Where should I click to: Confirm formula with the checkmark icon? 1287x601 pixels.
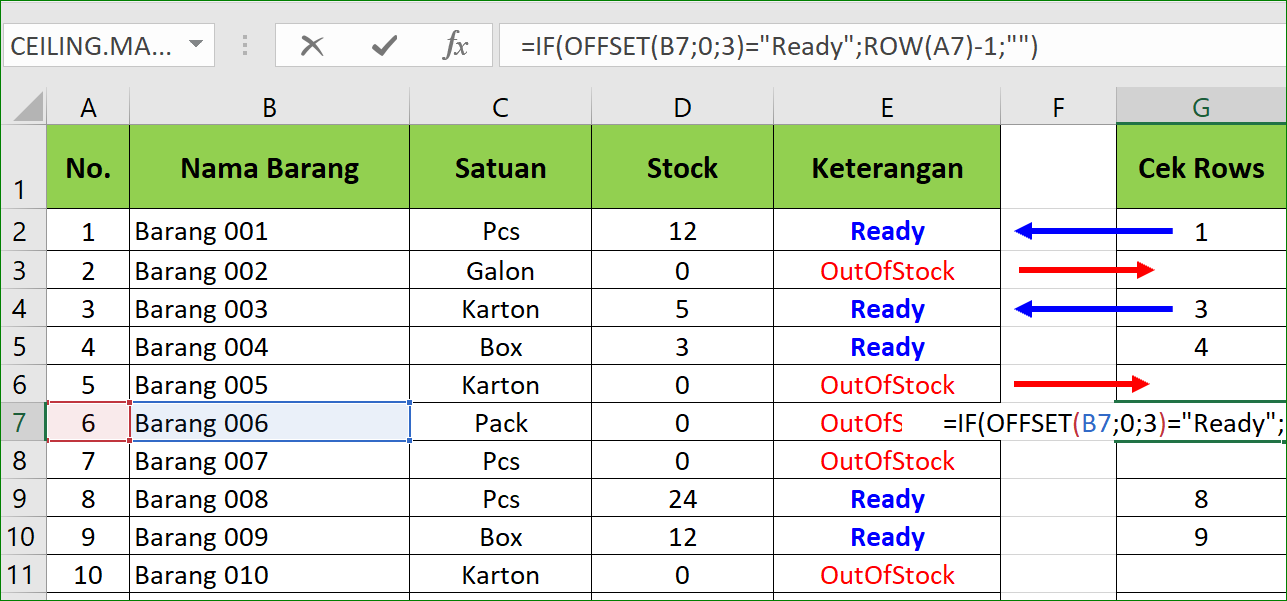pyautogui.click(x=384, y=46)
